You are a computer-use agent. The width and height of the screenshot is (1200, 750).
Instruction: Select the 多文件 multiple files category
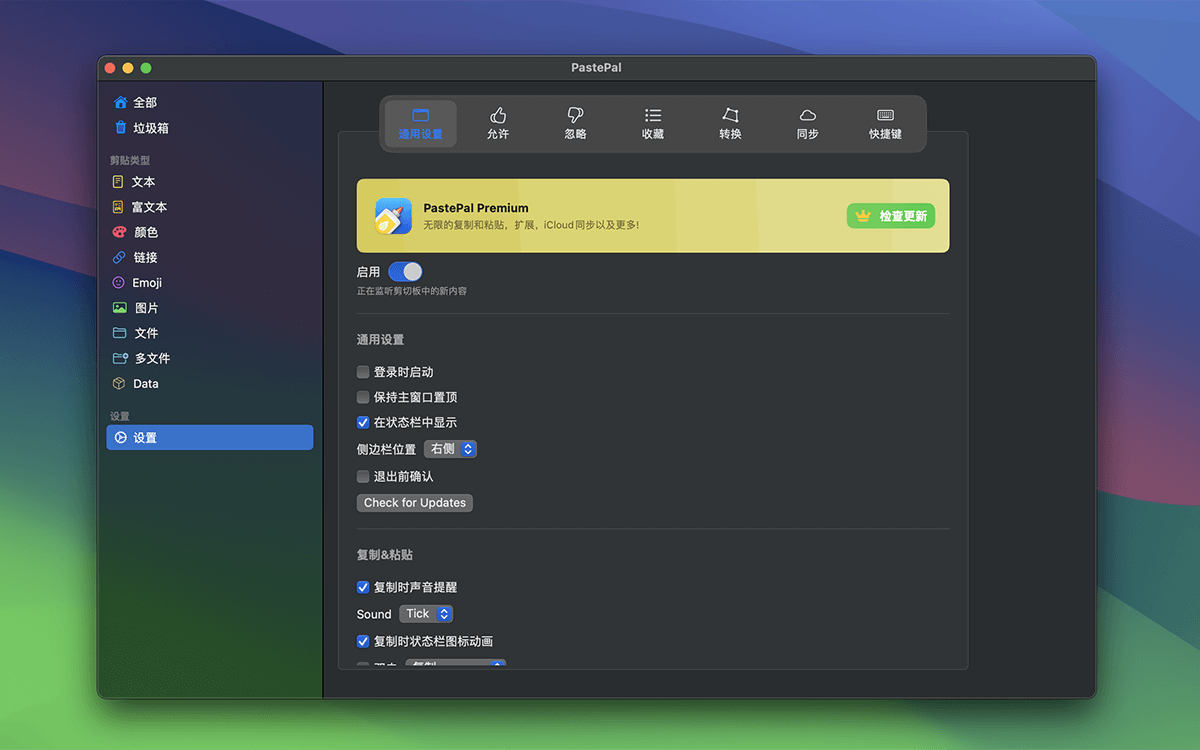pyautogui.click(x=209, y=358)
